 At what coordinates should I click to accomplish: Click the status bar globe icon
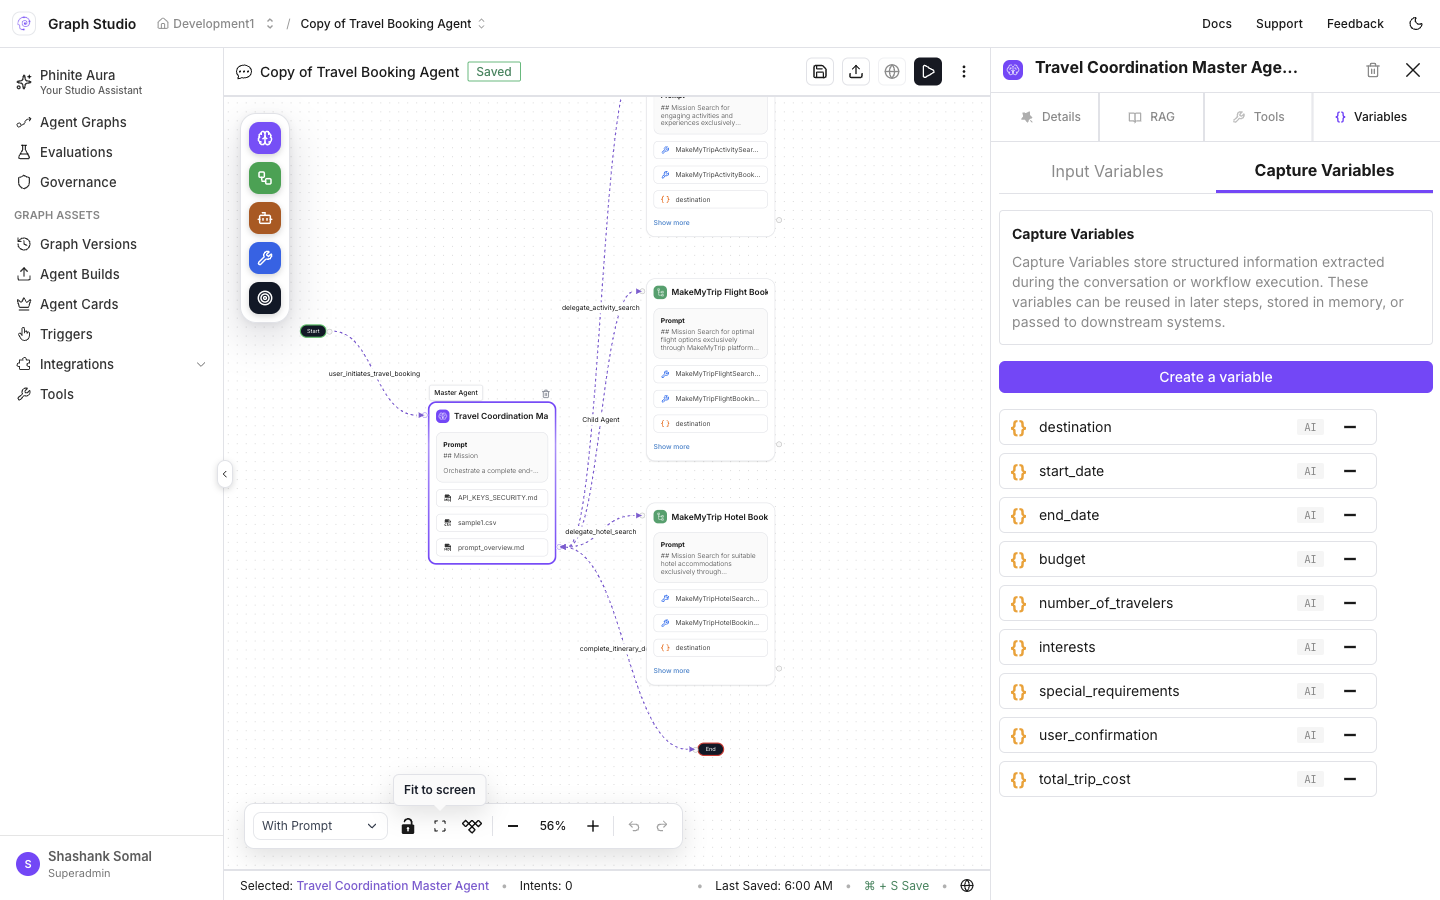[x=967, y=886]
